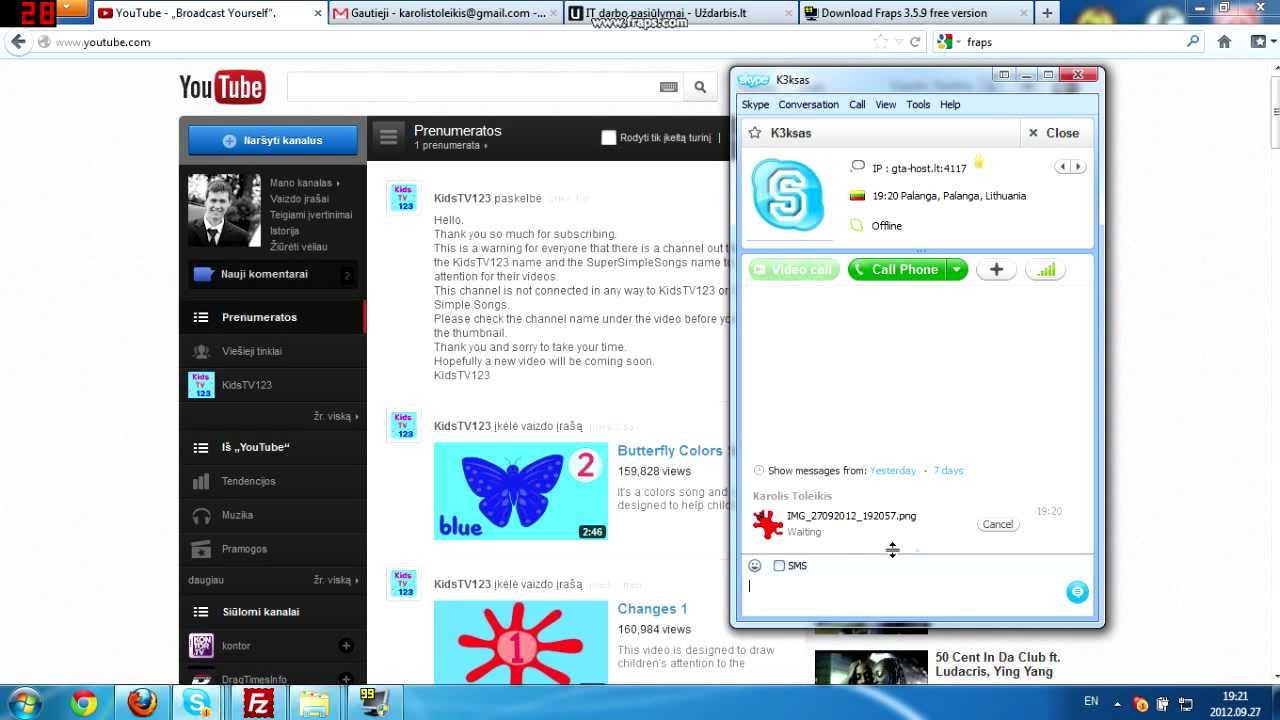Expand Žr. viską next to daugiau
Image resolution: width=1280 pixels, height=720 pixels.
pos(336,580)
